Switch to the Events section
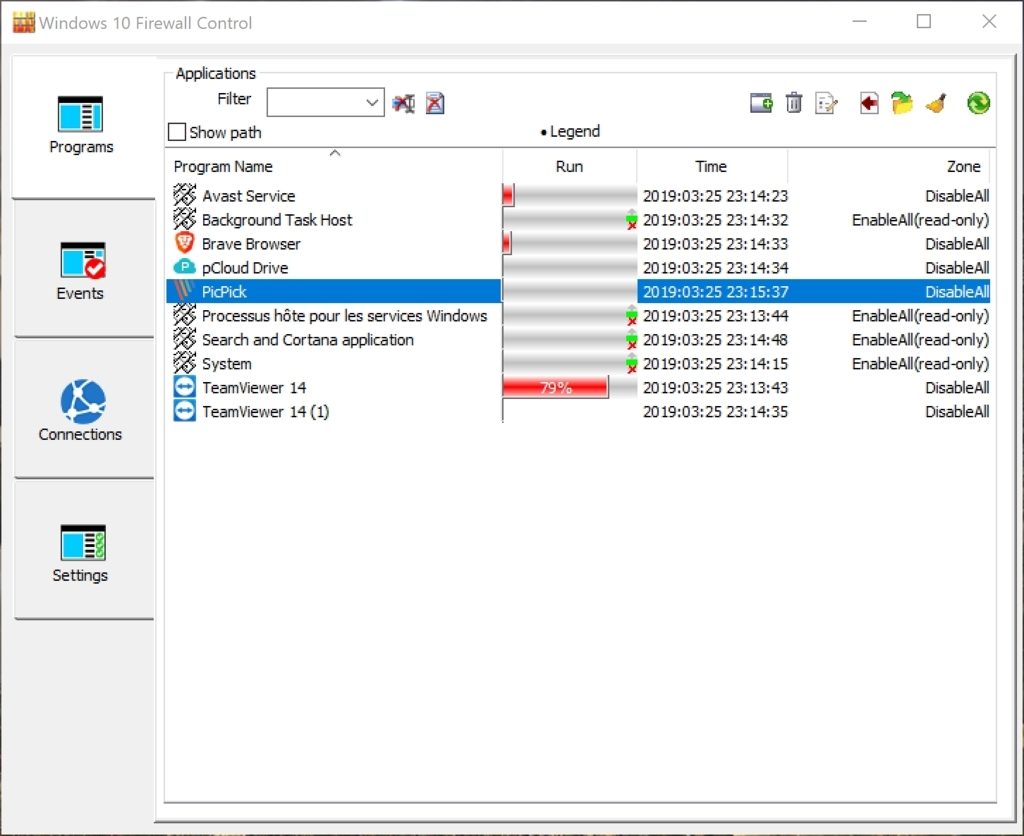 (82, 270)
